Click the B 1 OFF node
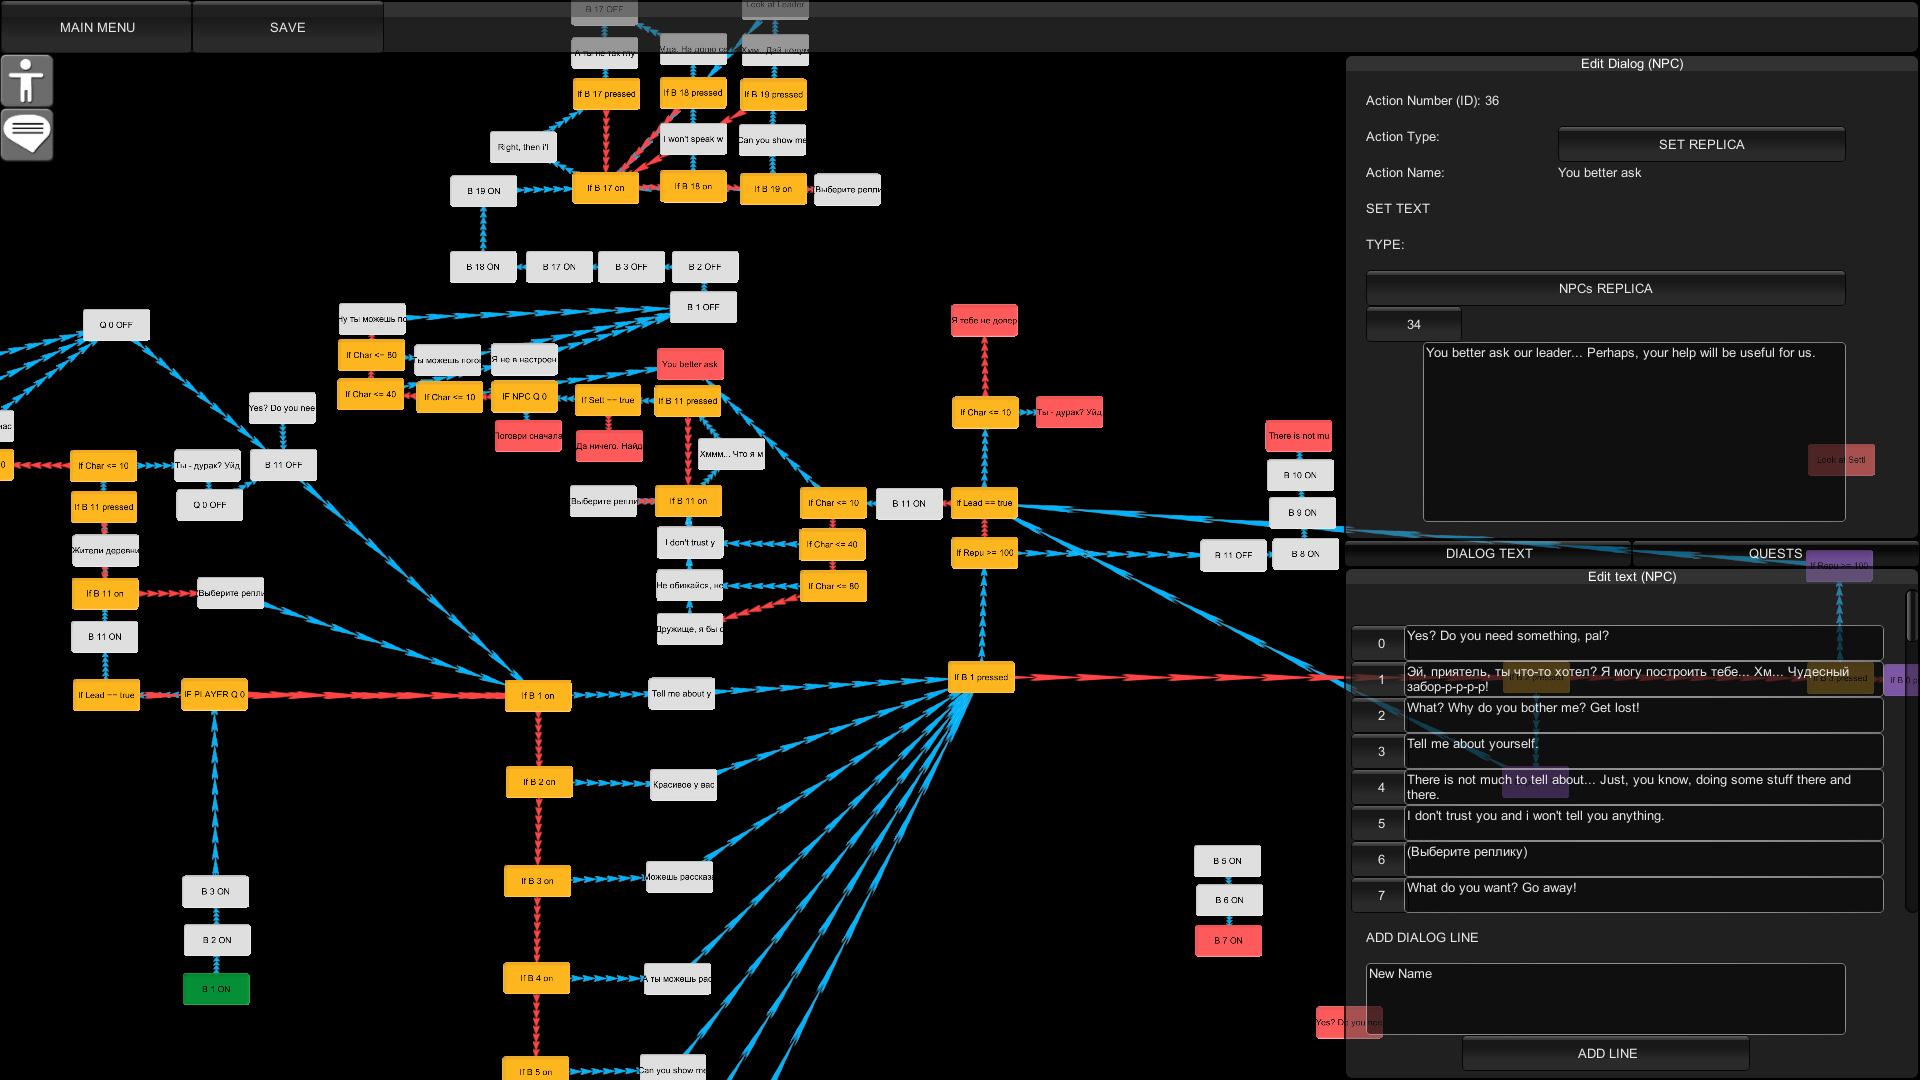This screenshot has width=1920, height=1080. 703,307
